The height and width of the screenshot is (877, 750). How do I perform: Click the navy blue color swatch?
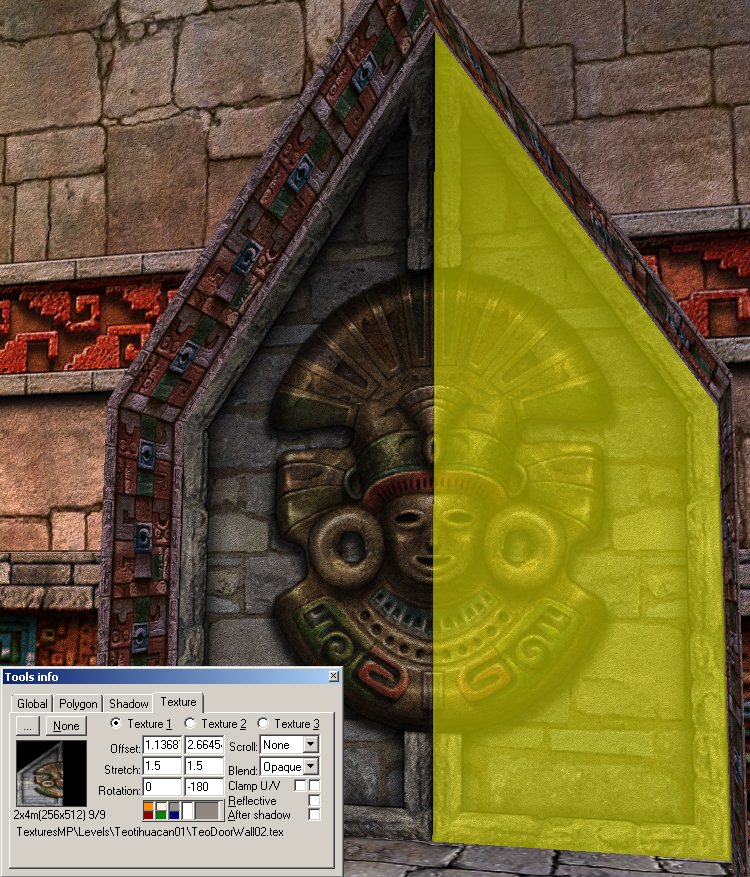[x=174, y=815]
